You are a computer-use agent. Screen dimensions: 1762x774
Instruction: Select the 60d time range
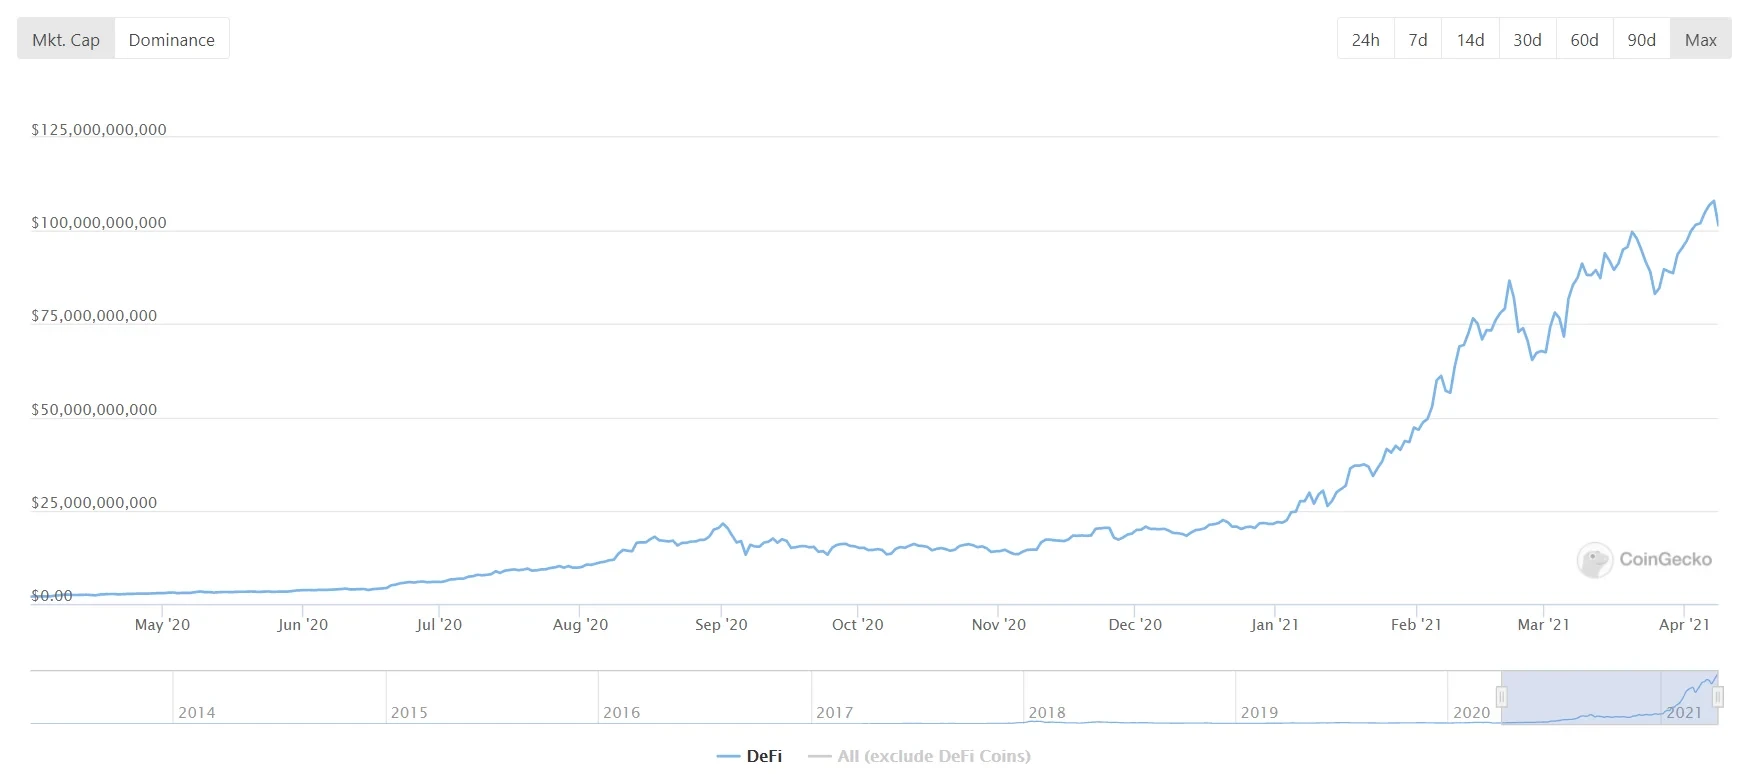1584,40
